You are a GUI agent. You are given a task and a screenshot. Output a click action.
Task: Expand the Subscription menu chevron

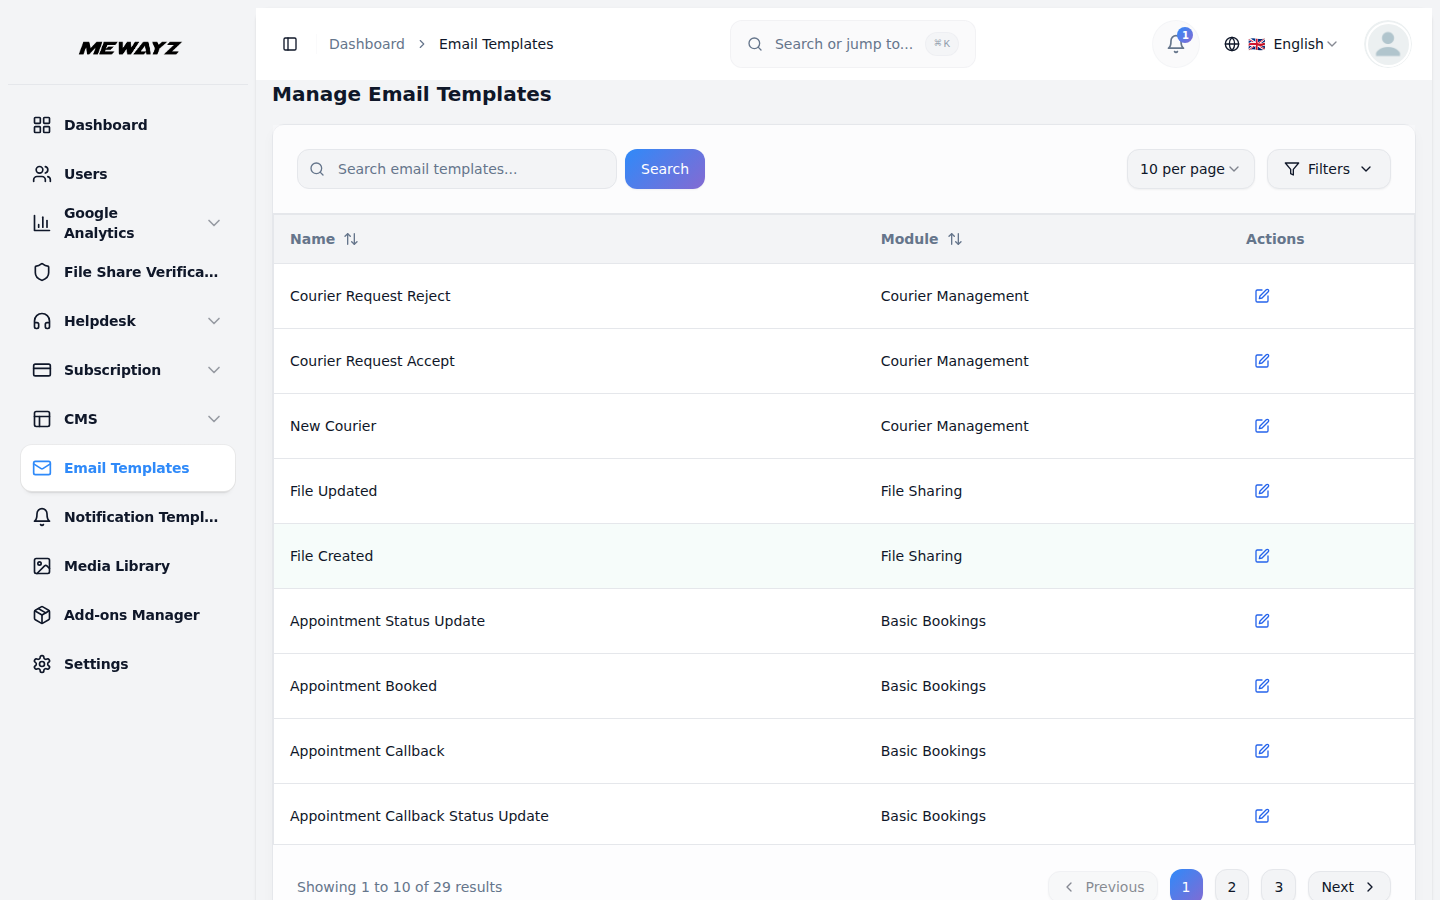[213, 369]
